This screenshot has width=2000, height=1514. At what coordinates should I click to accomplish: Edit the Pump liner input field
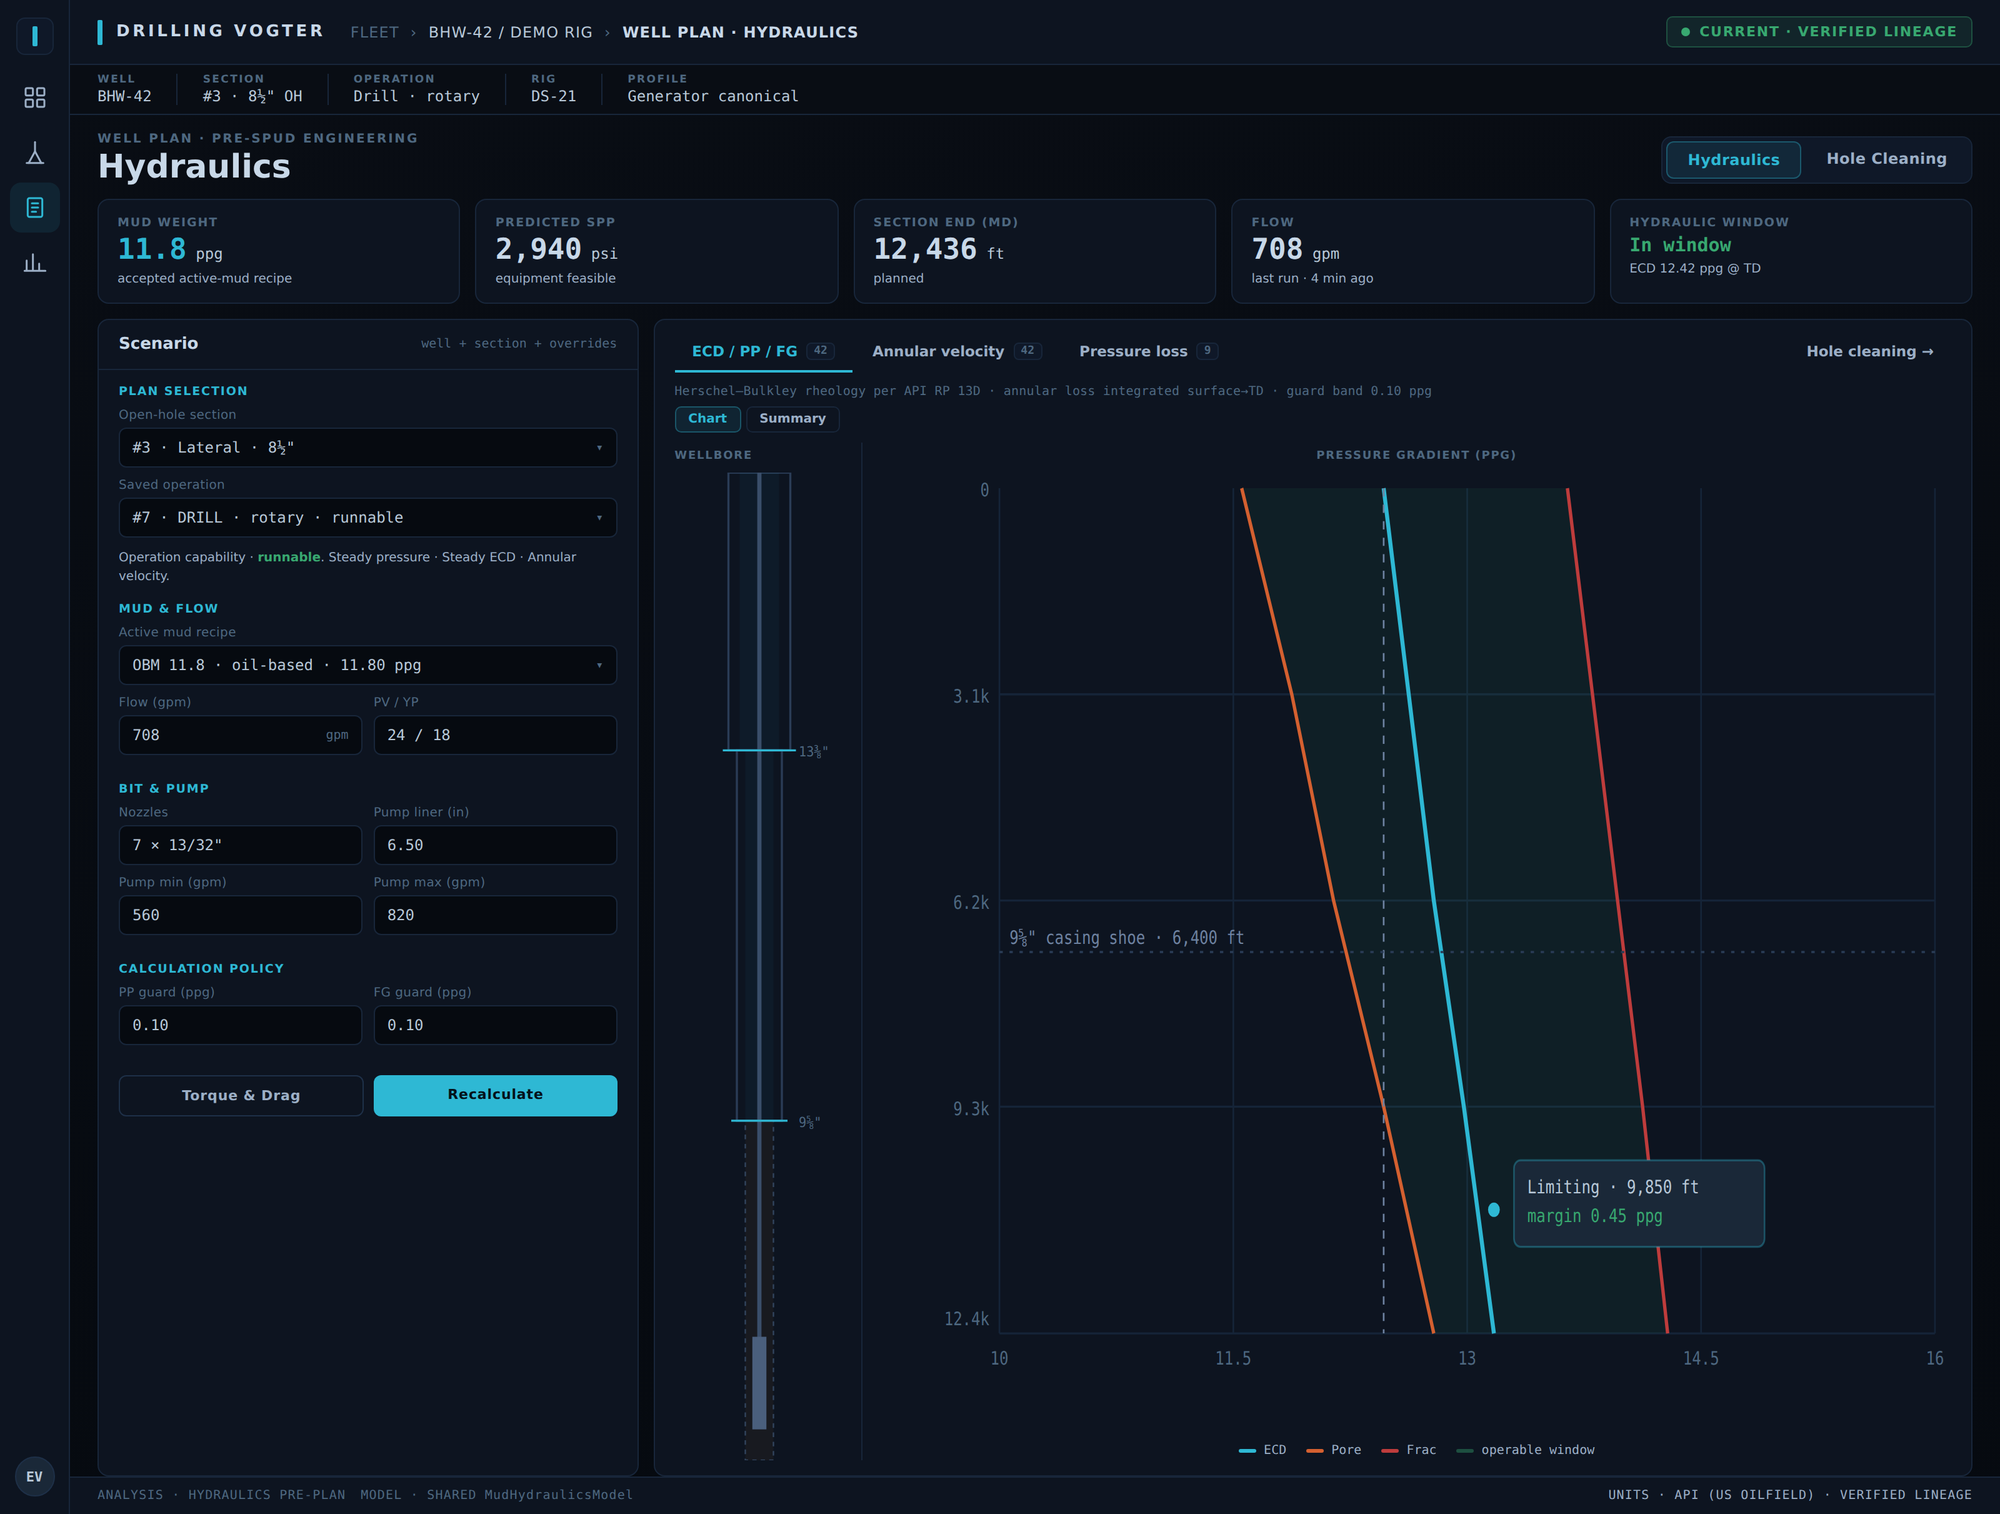coord(495,845)
